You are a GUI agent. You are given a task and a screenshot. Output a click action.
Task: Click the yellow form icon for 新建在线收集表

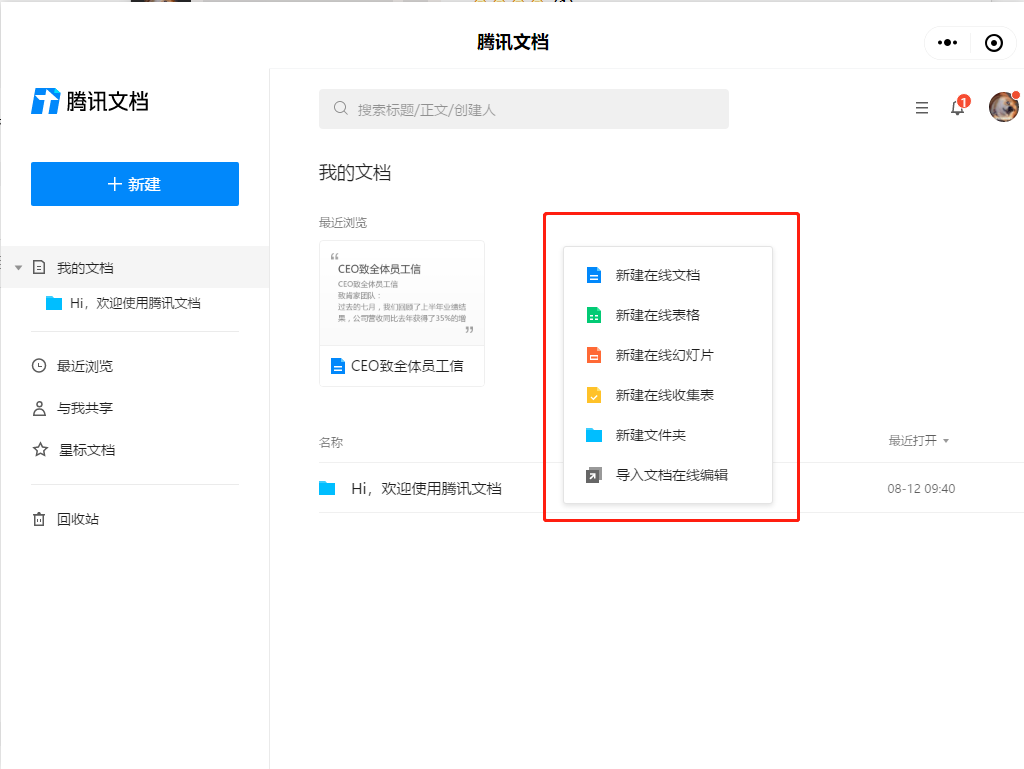[x=594, y=395]
